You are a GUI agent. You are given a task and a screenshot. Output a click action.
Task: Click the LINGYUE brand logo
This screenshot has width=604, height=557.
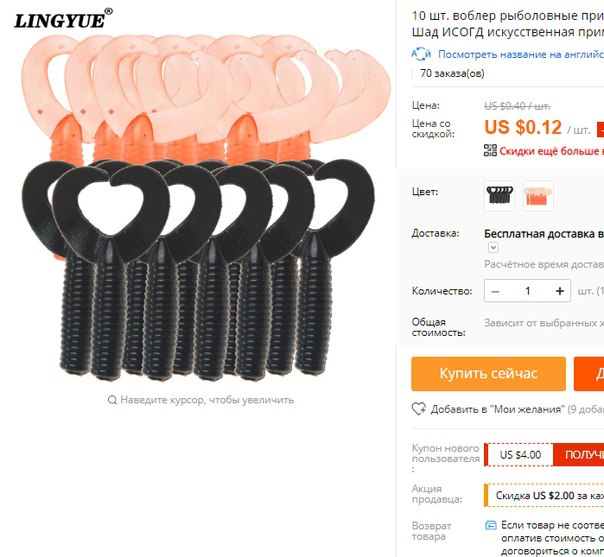point(63,18)
